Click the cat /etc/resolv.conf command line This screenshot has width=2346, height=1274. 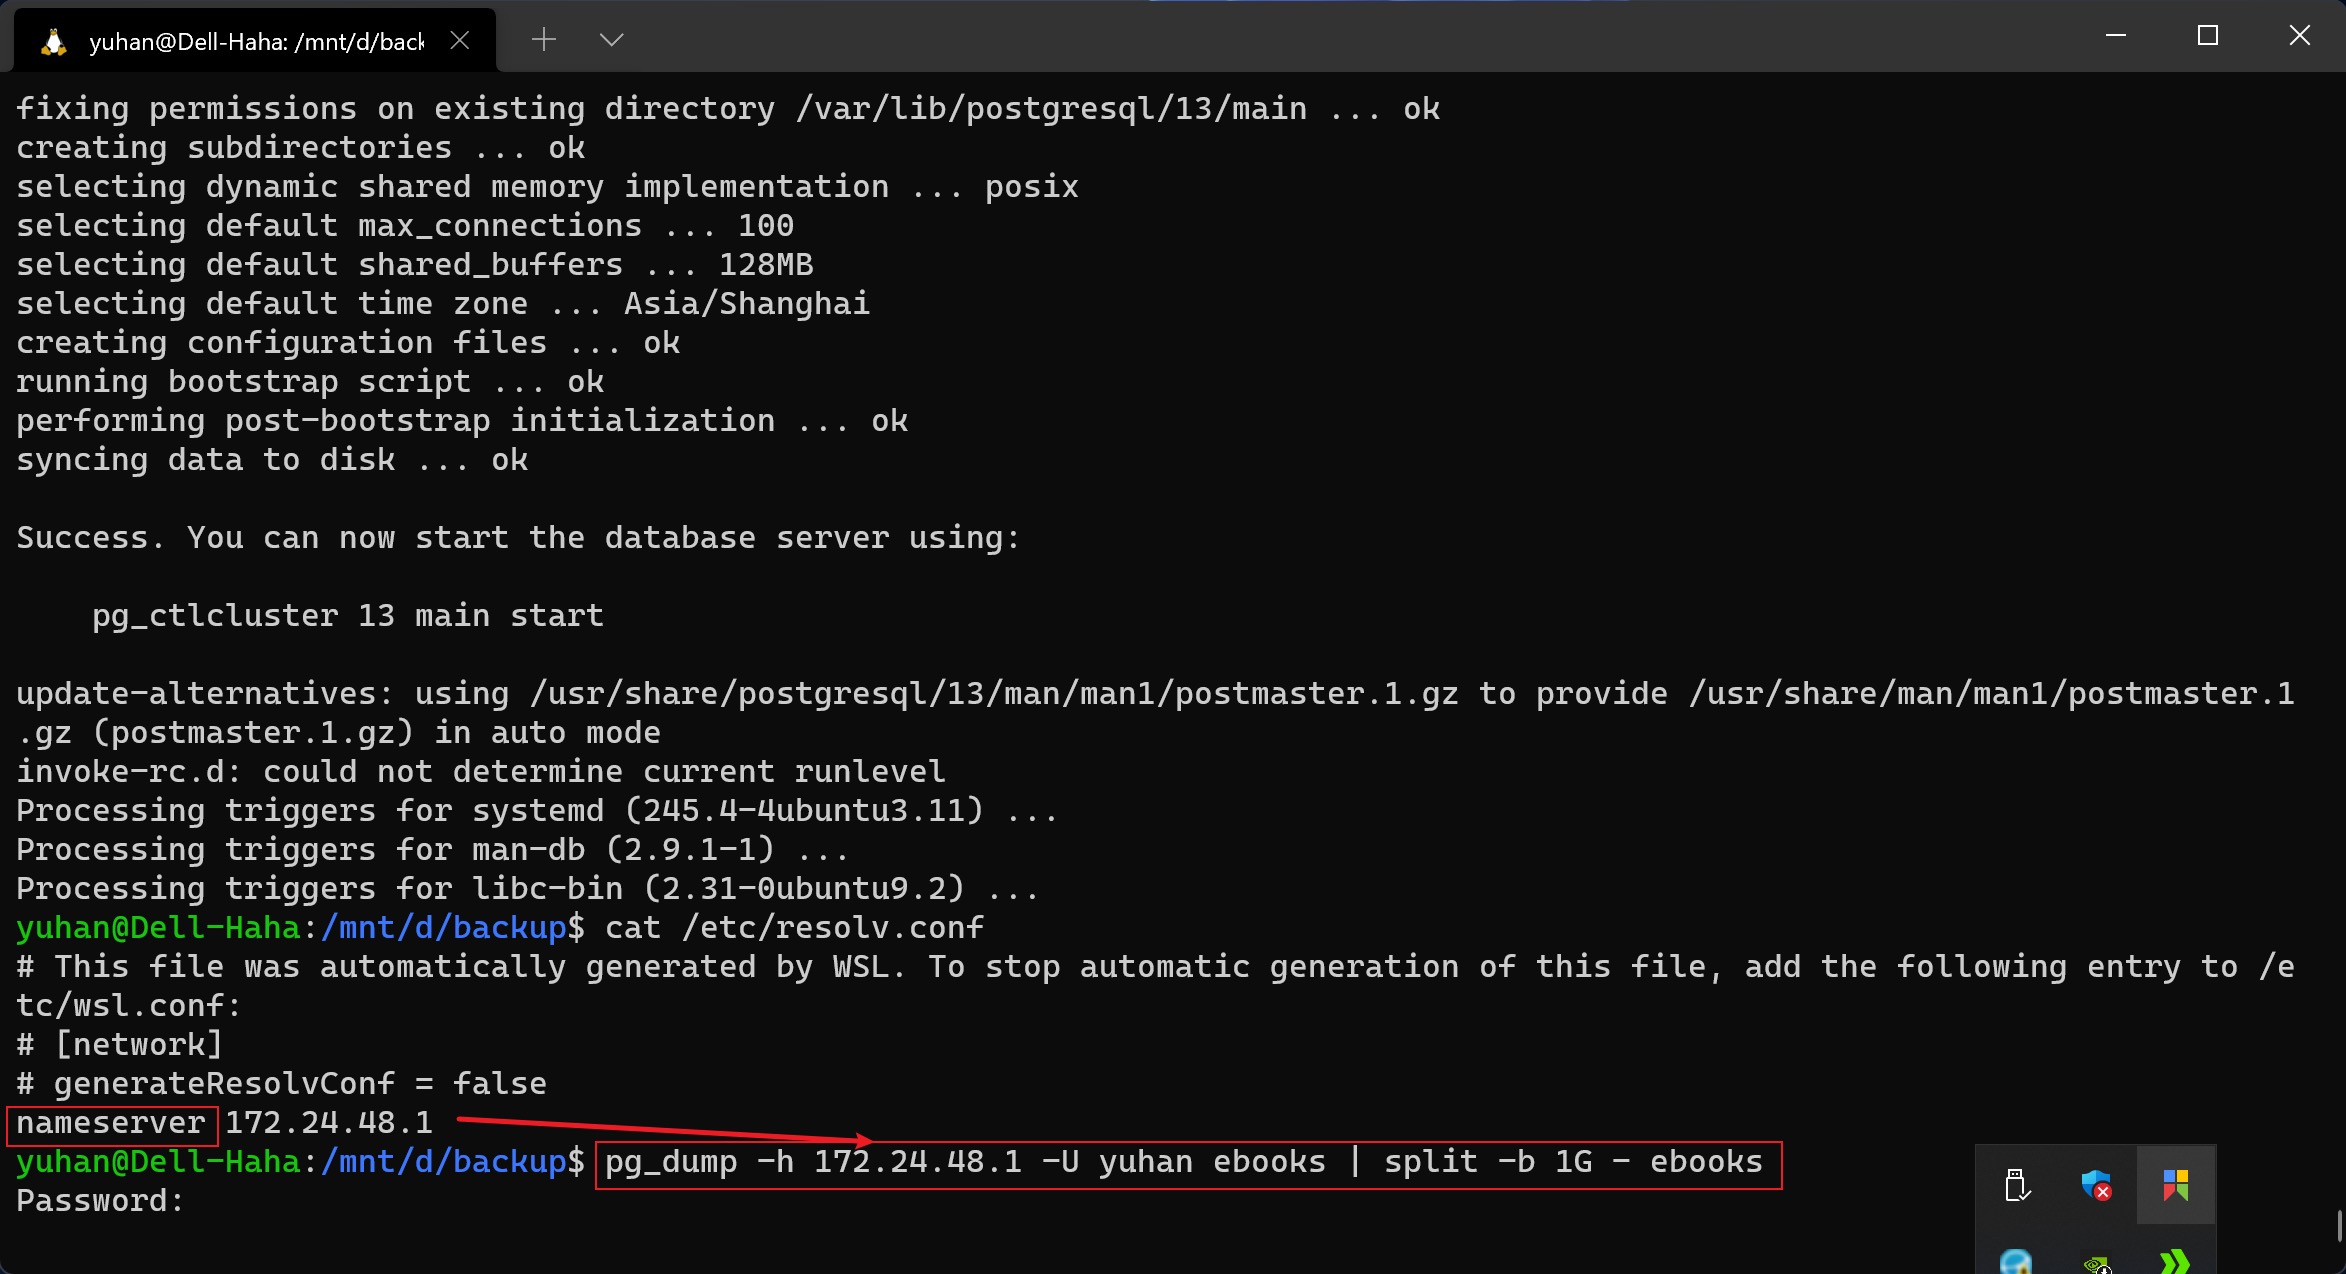click(793, 927)
